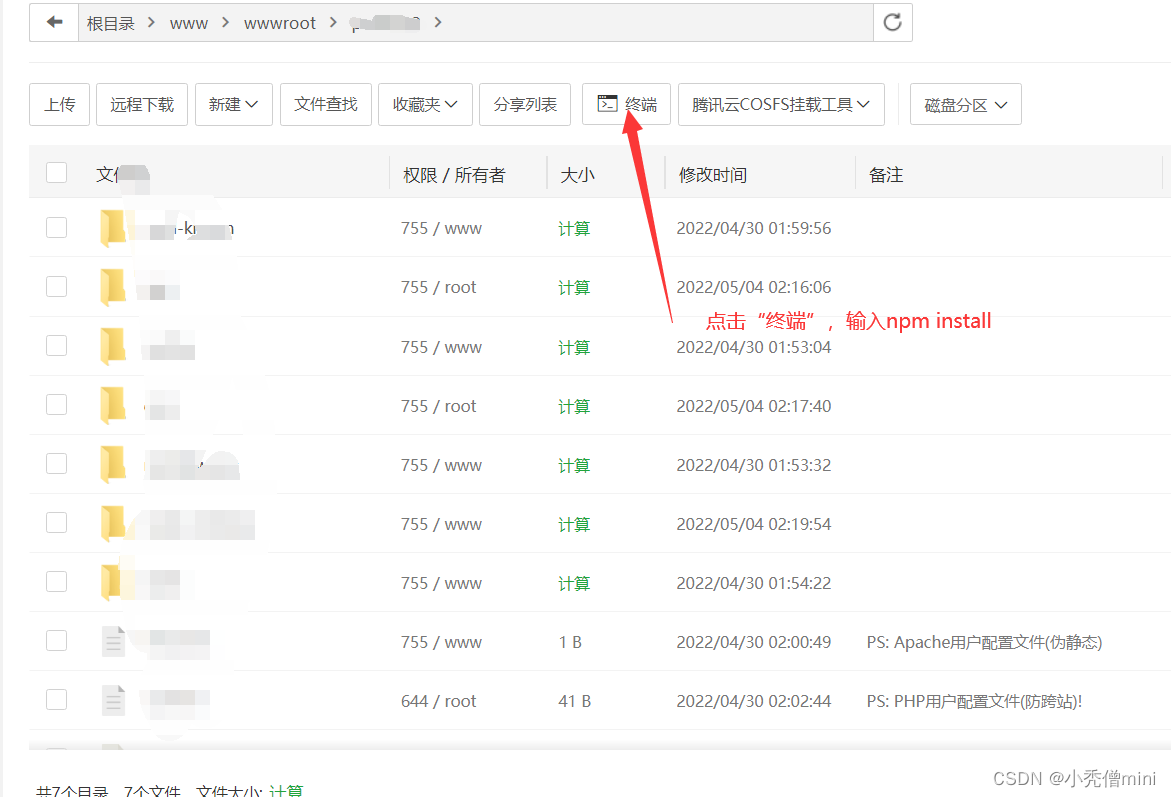Calculate size for row 2022/05/04 02:16:06
The image size is (1171, 797).
point(574,288)
